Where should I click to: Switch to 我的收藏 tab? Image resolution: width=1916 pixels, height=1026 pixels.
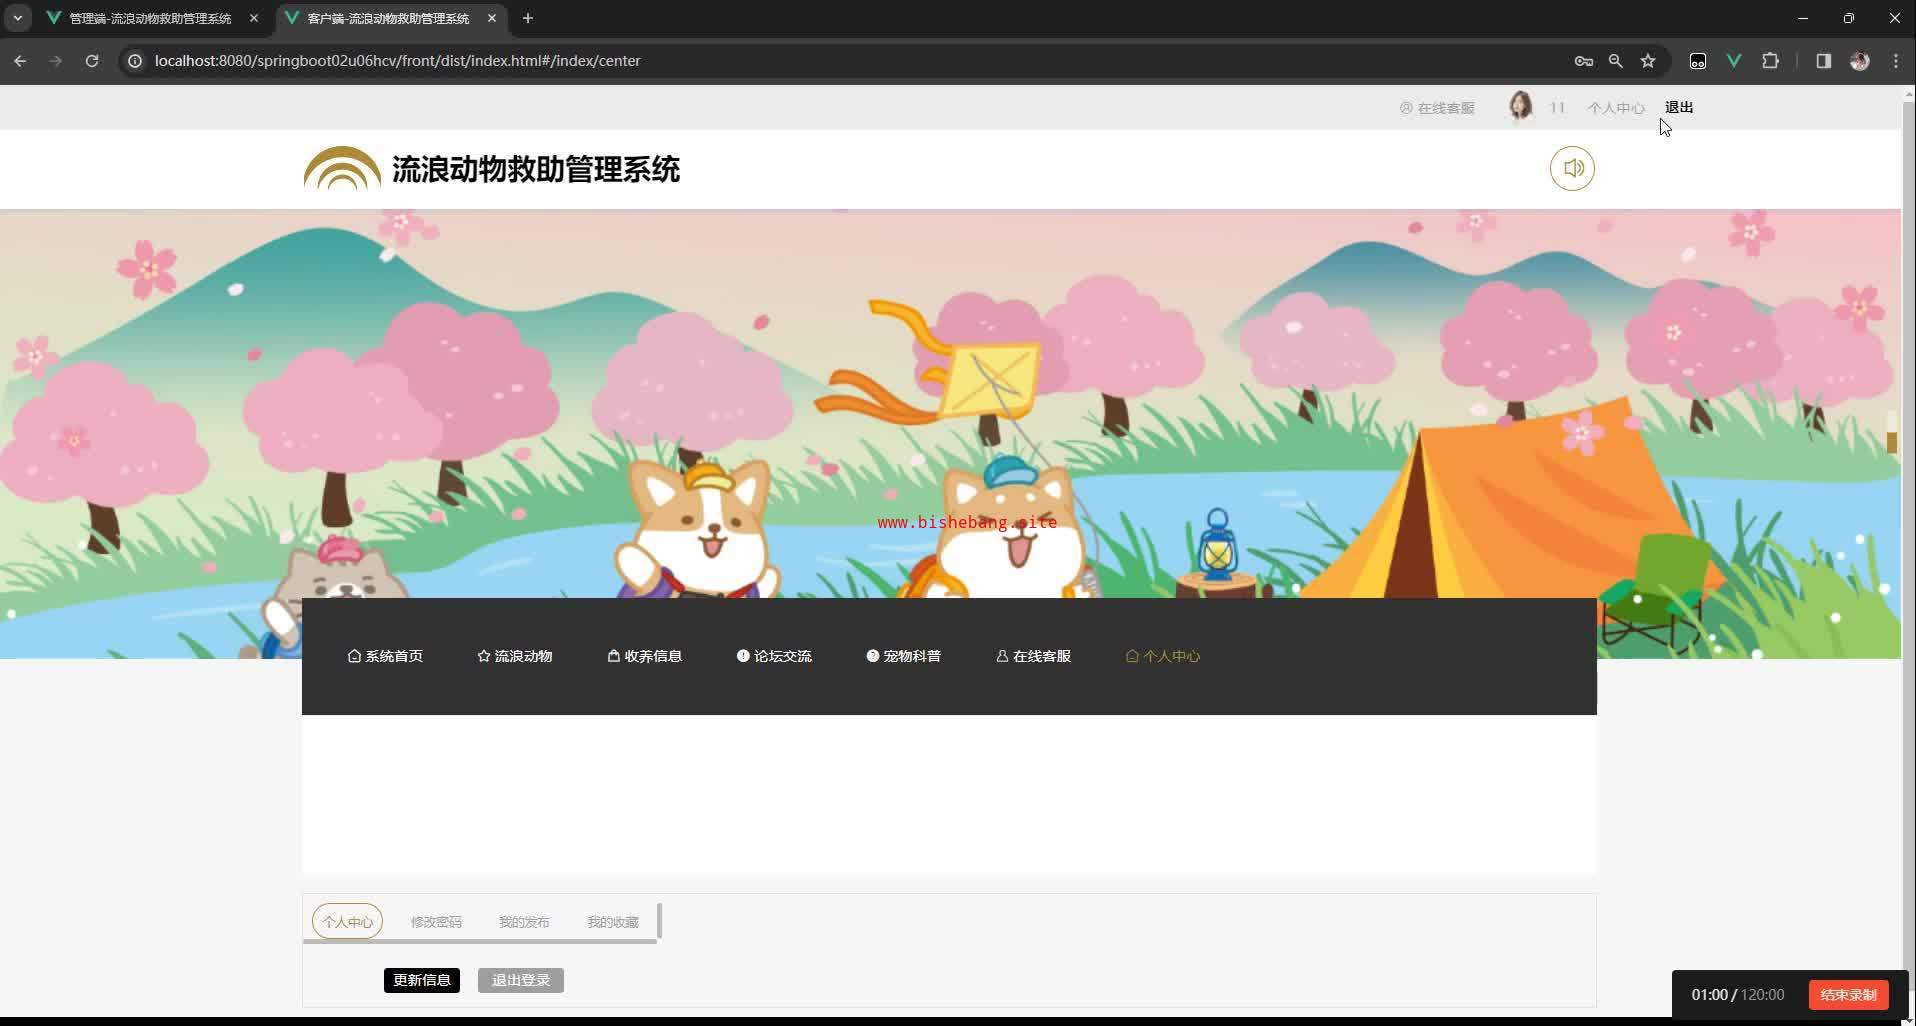point(612,922)
